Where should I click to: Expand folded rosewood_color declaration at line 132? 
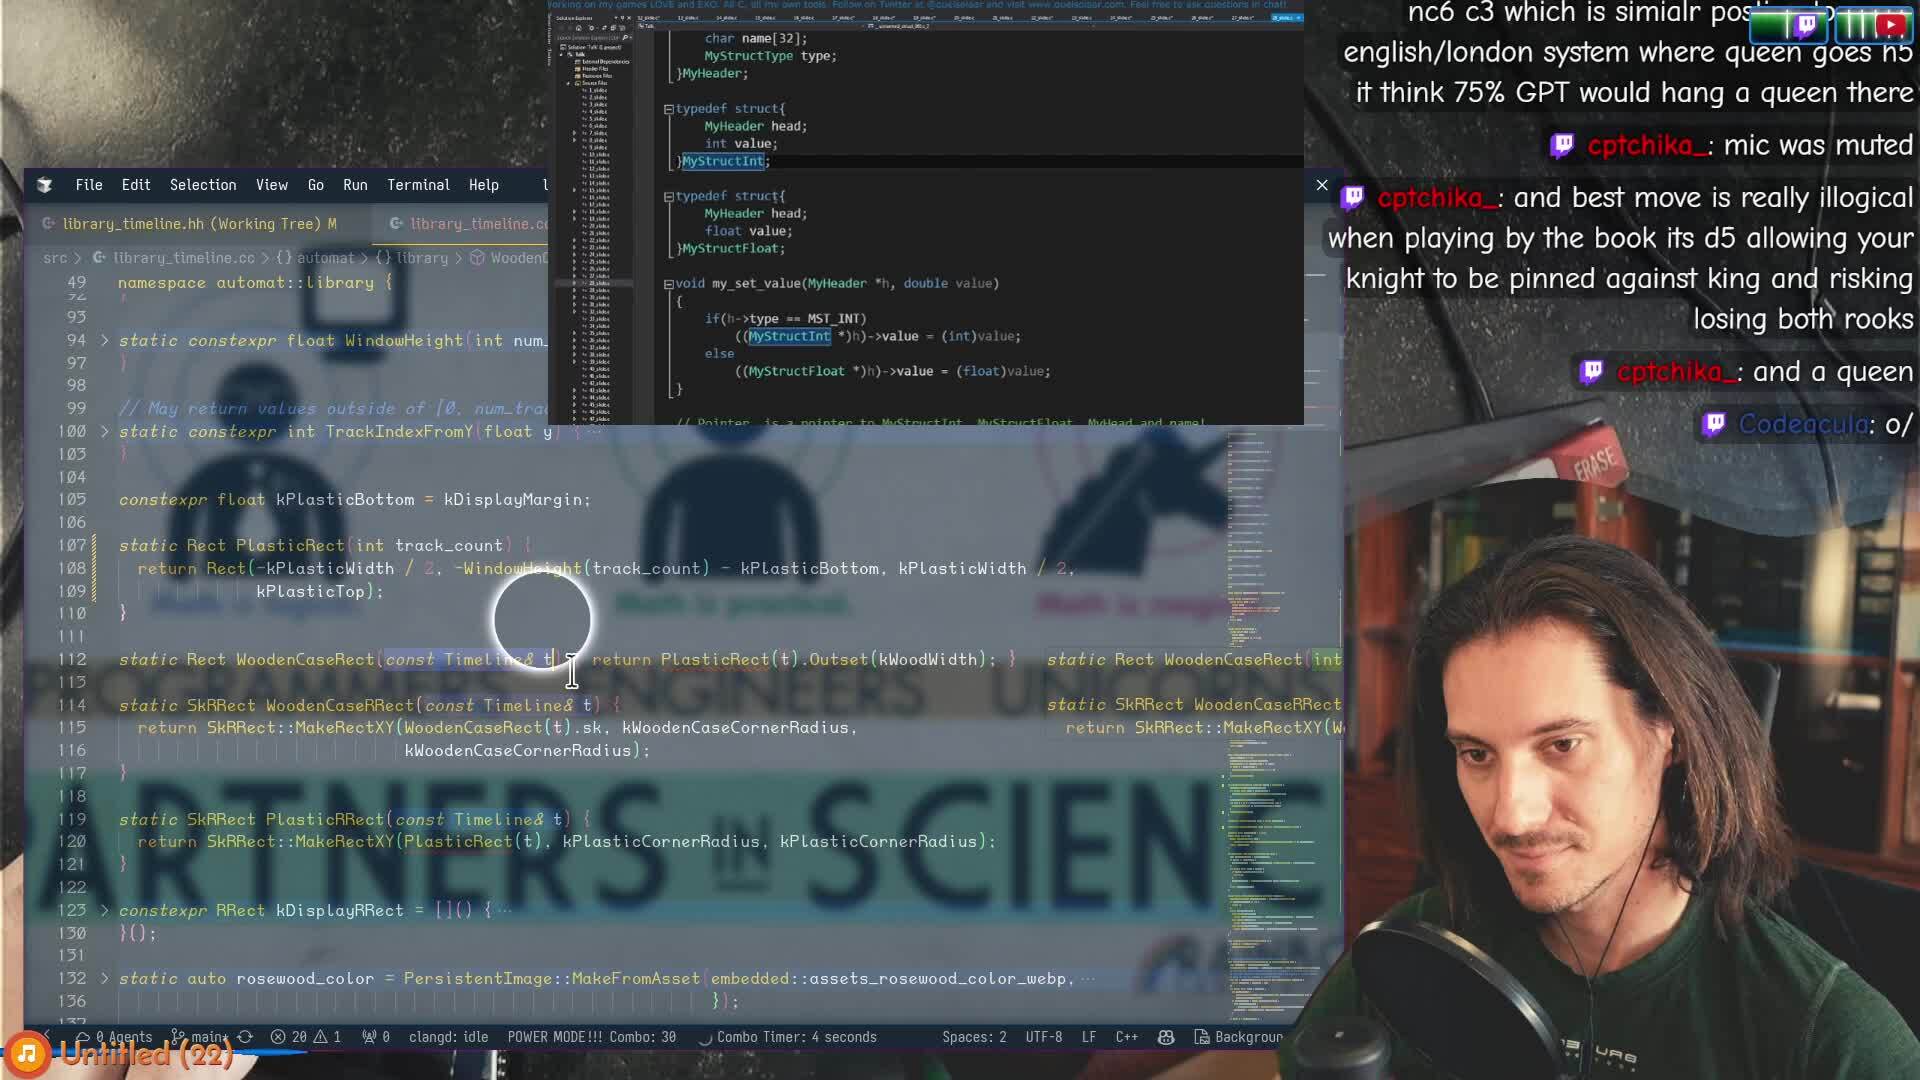(x=105, y=979)
